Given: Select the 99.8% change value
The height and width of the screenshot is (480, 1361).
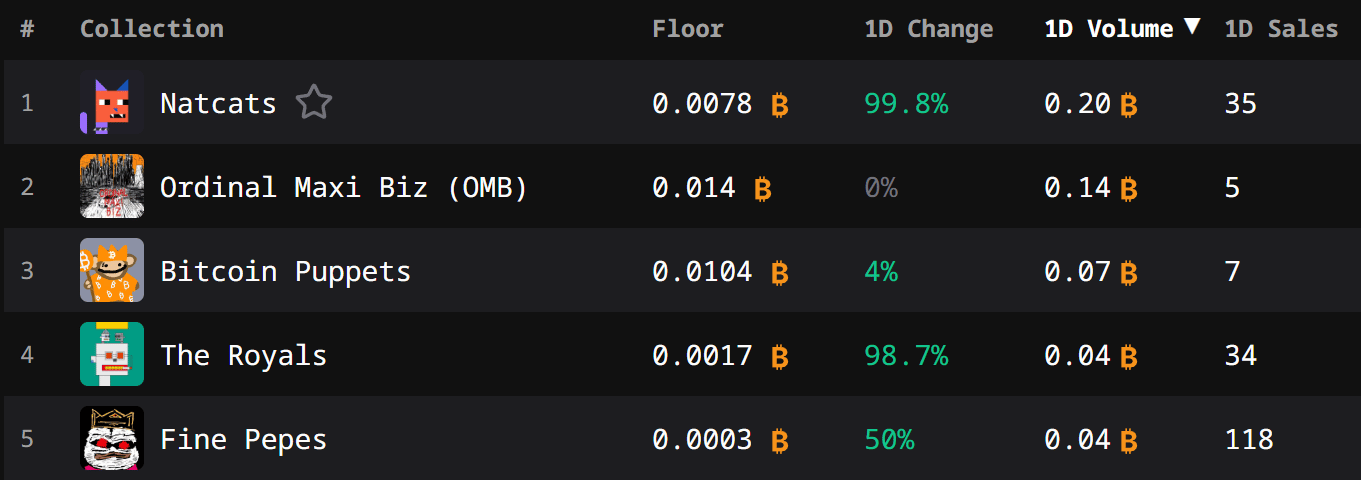Looking at the screenshot, I should tap(906, 103).
